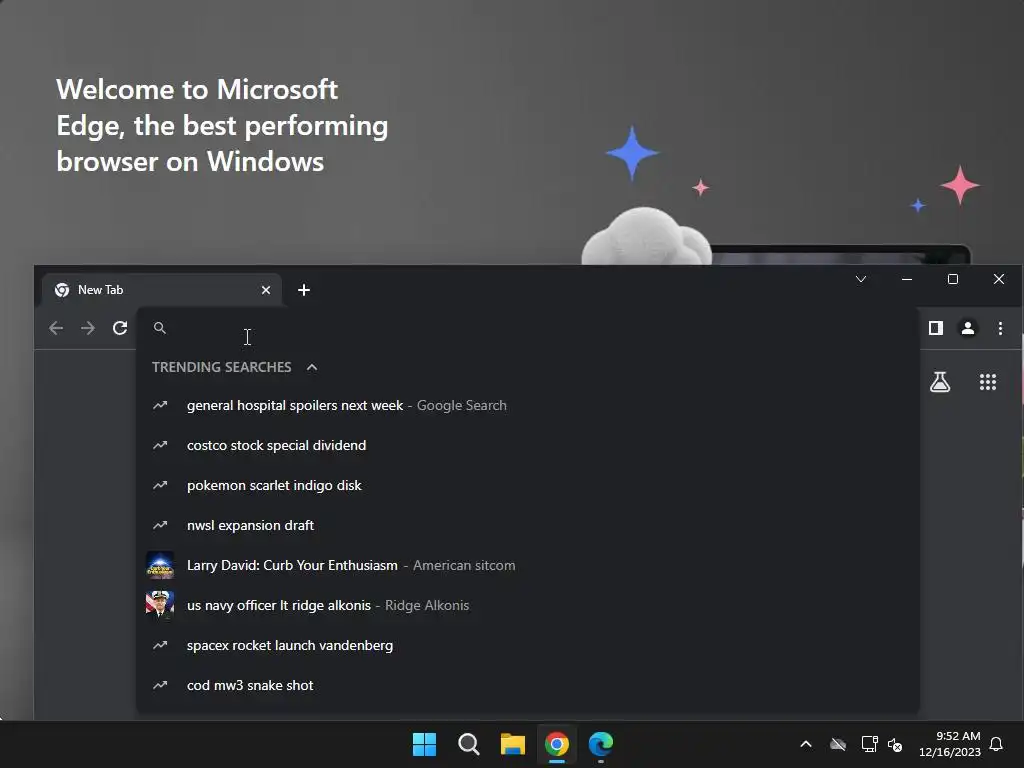Select nwsl expansion draft suggestion
Viewport: 1024px width, 768px height.
[x=528, y=525]
